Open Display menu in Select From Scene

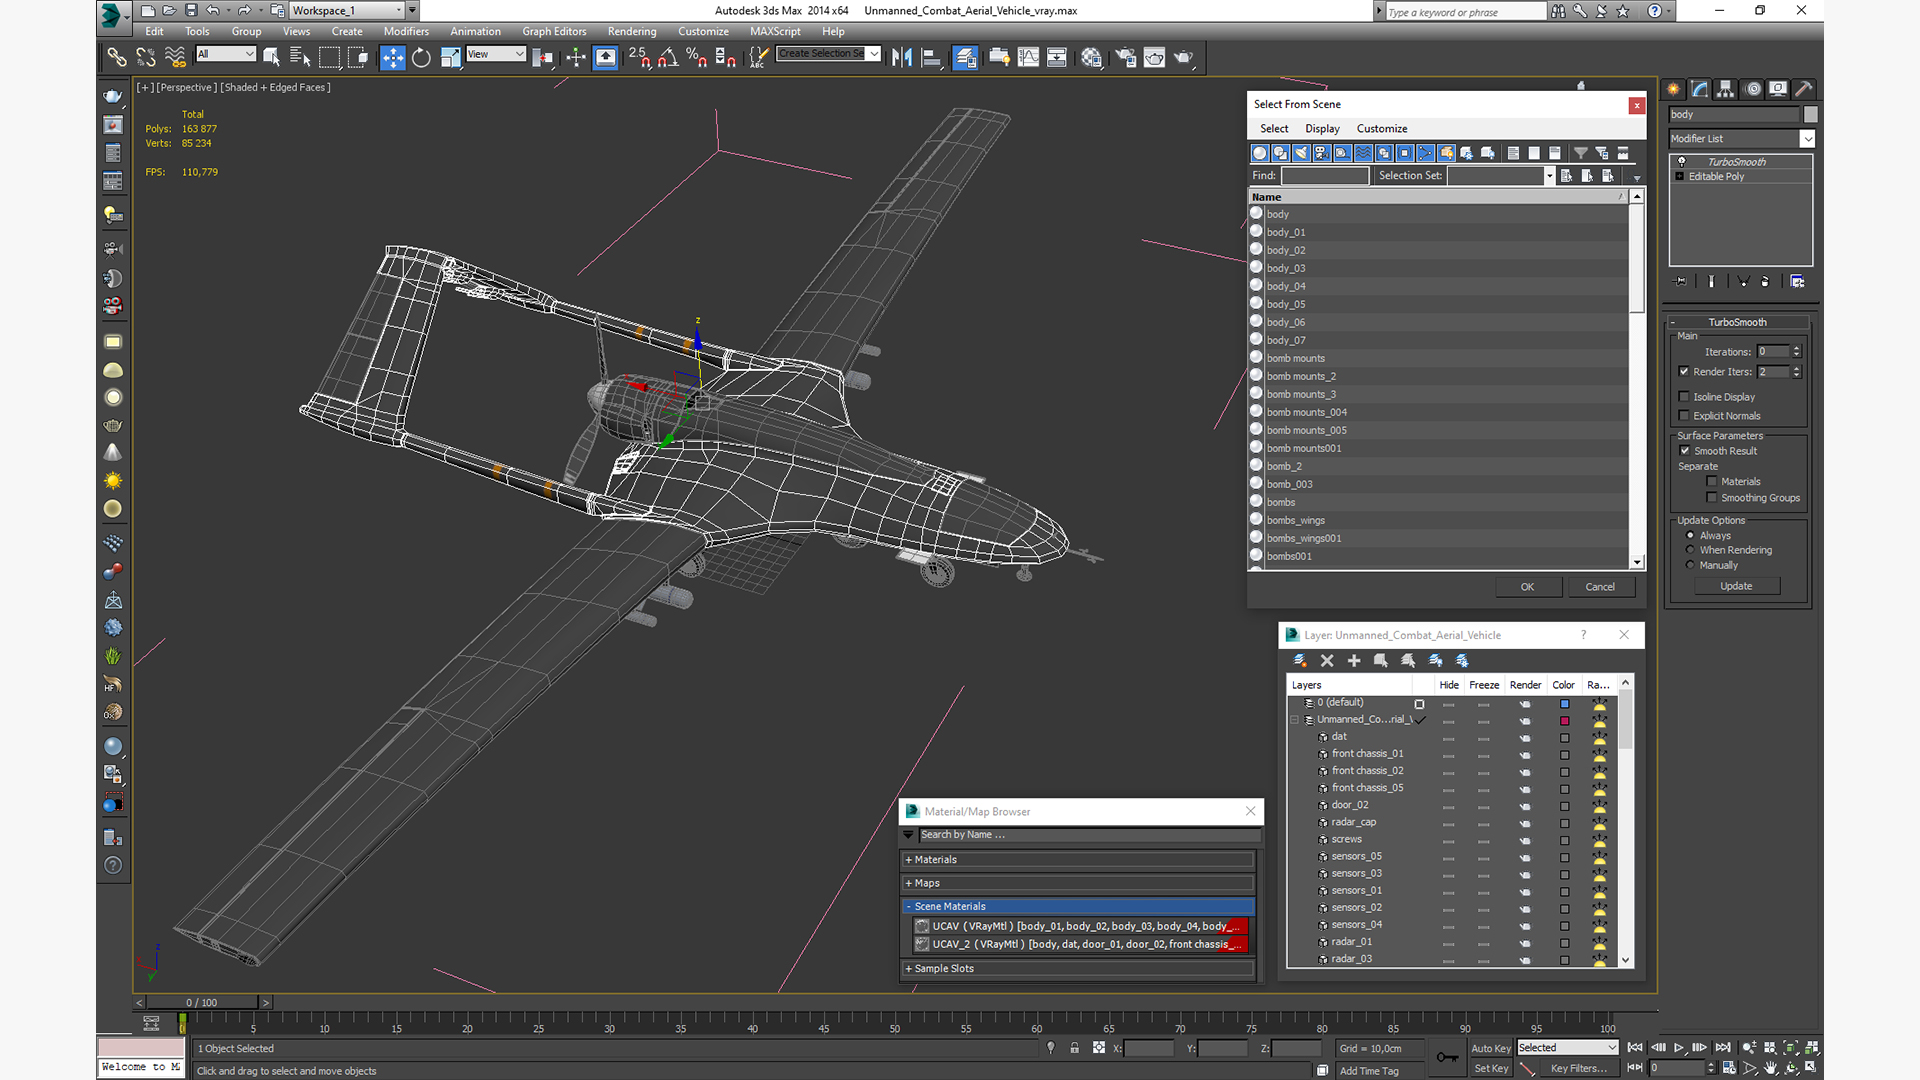coord(1322,129)
